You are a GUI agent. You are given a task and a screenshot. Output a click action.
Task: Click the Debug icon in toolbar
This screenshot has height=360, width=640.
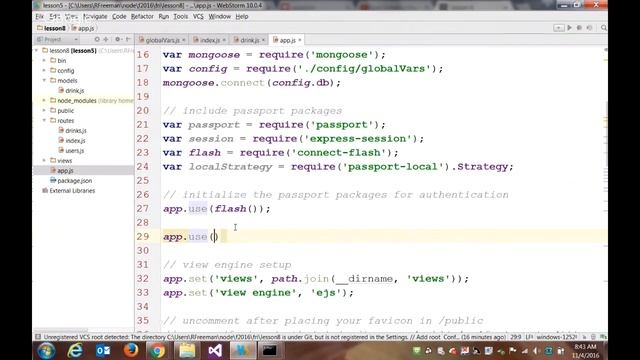click(x=579, y=28)
